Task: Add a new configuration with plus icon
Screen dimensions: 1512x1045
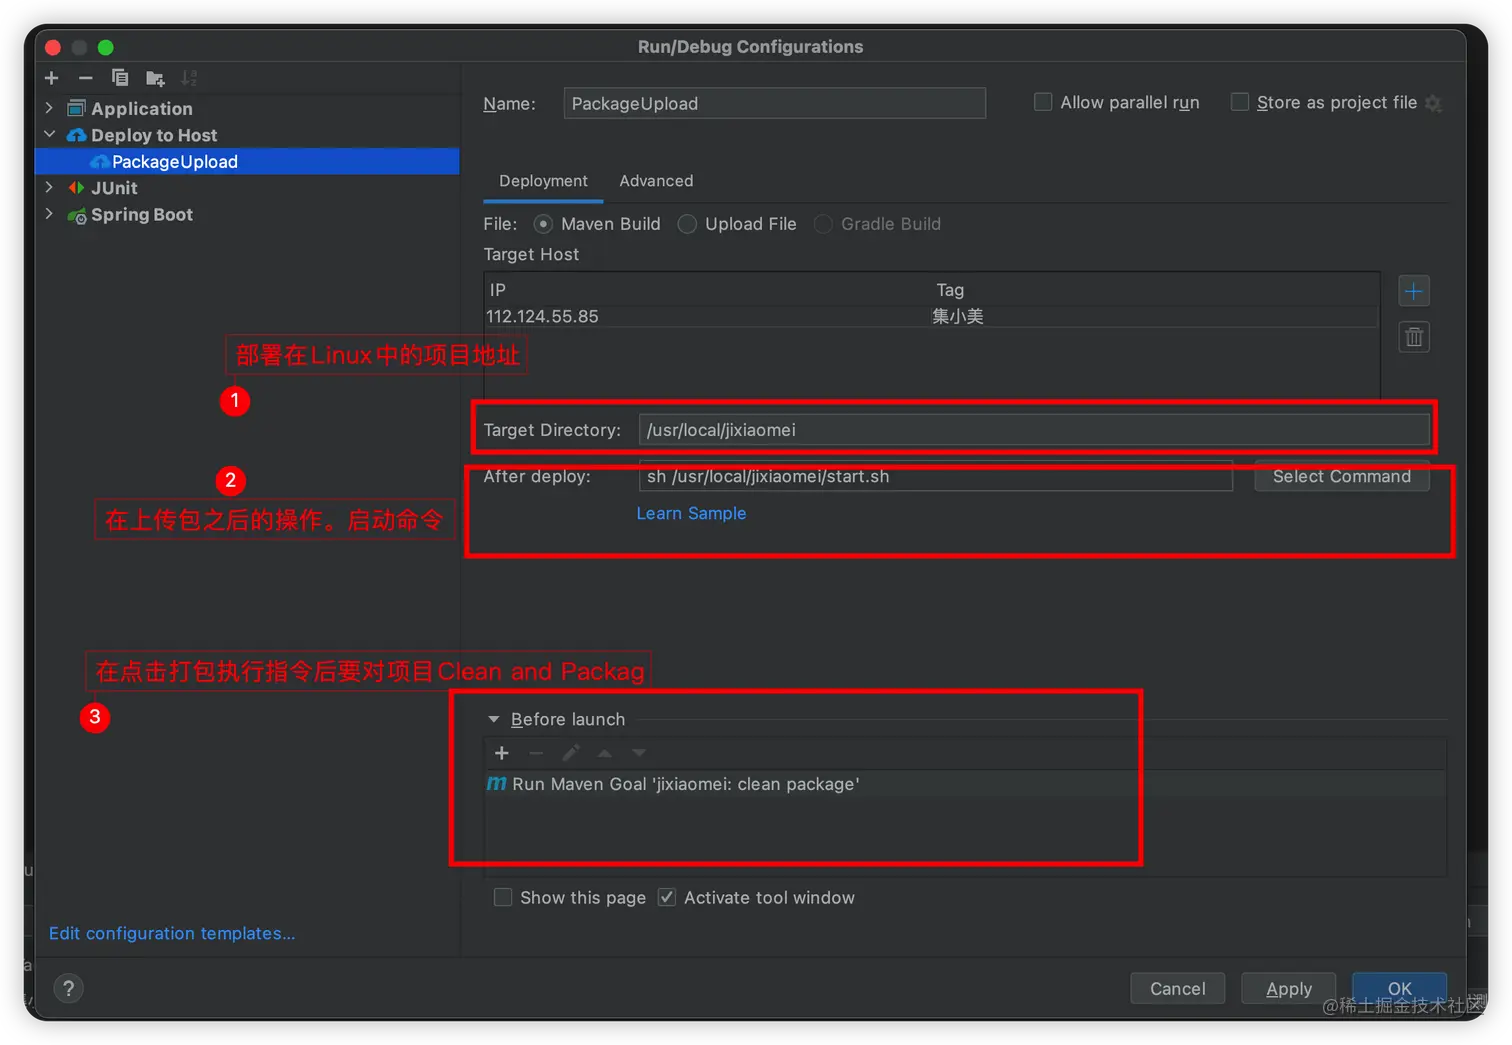Action: [x=52, y=78]
